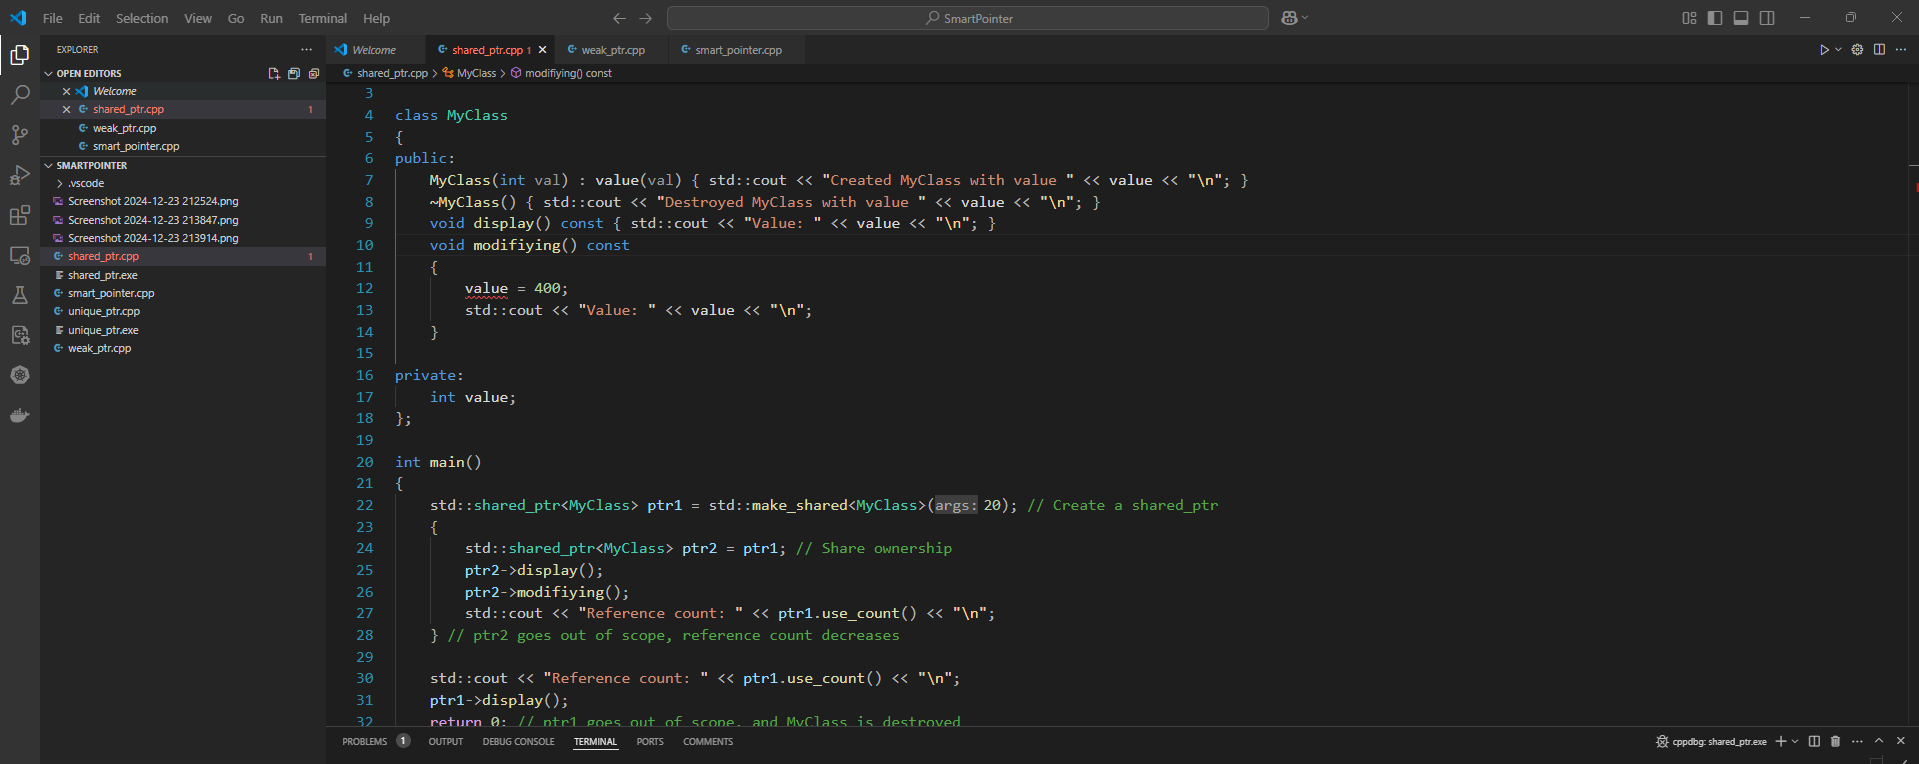
Task: Open the Extensions view
Action: point(19,215)
